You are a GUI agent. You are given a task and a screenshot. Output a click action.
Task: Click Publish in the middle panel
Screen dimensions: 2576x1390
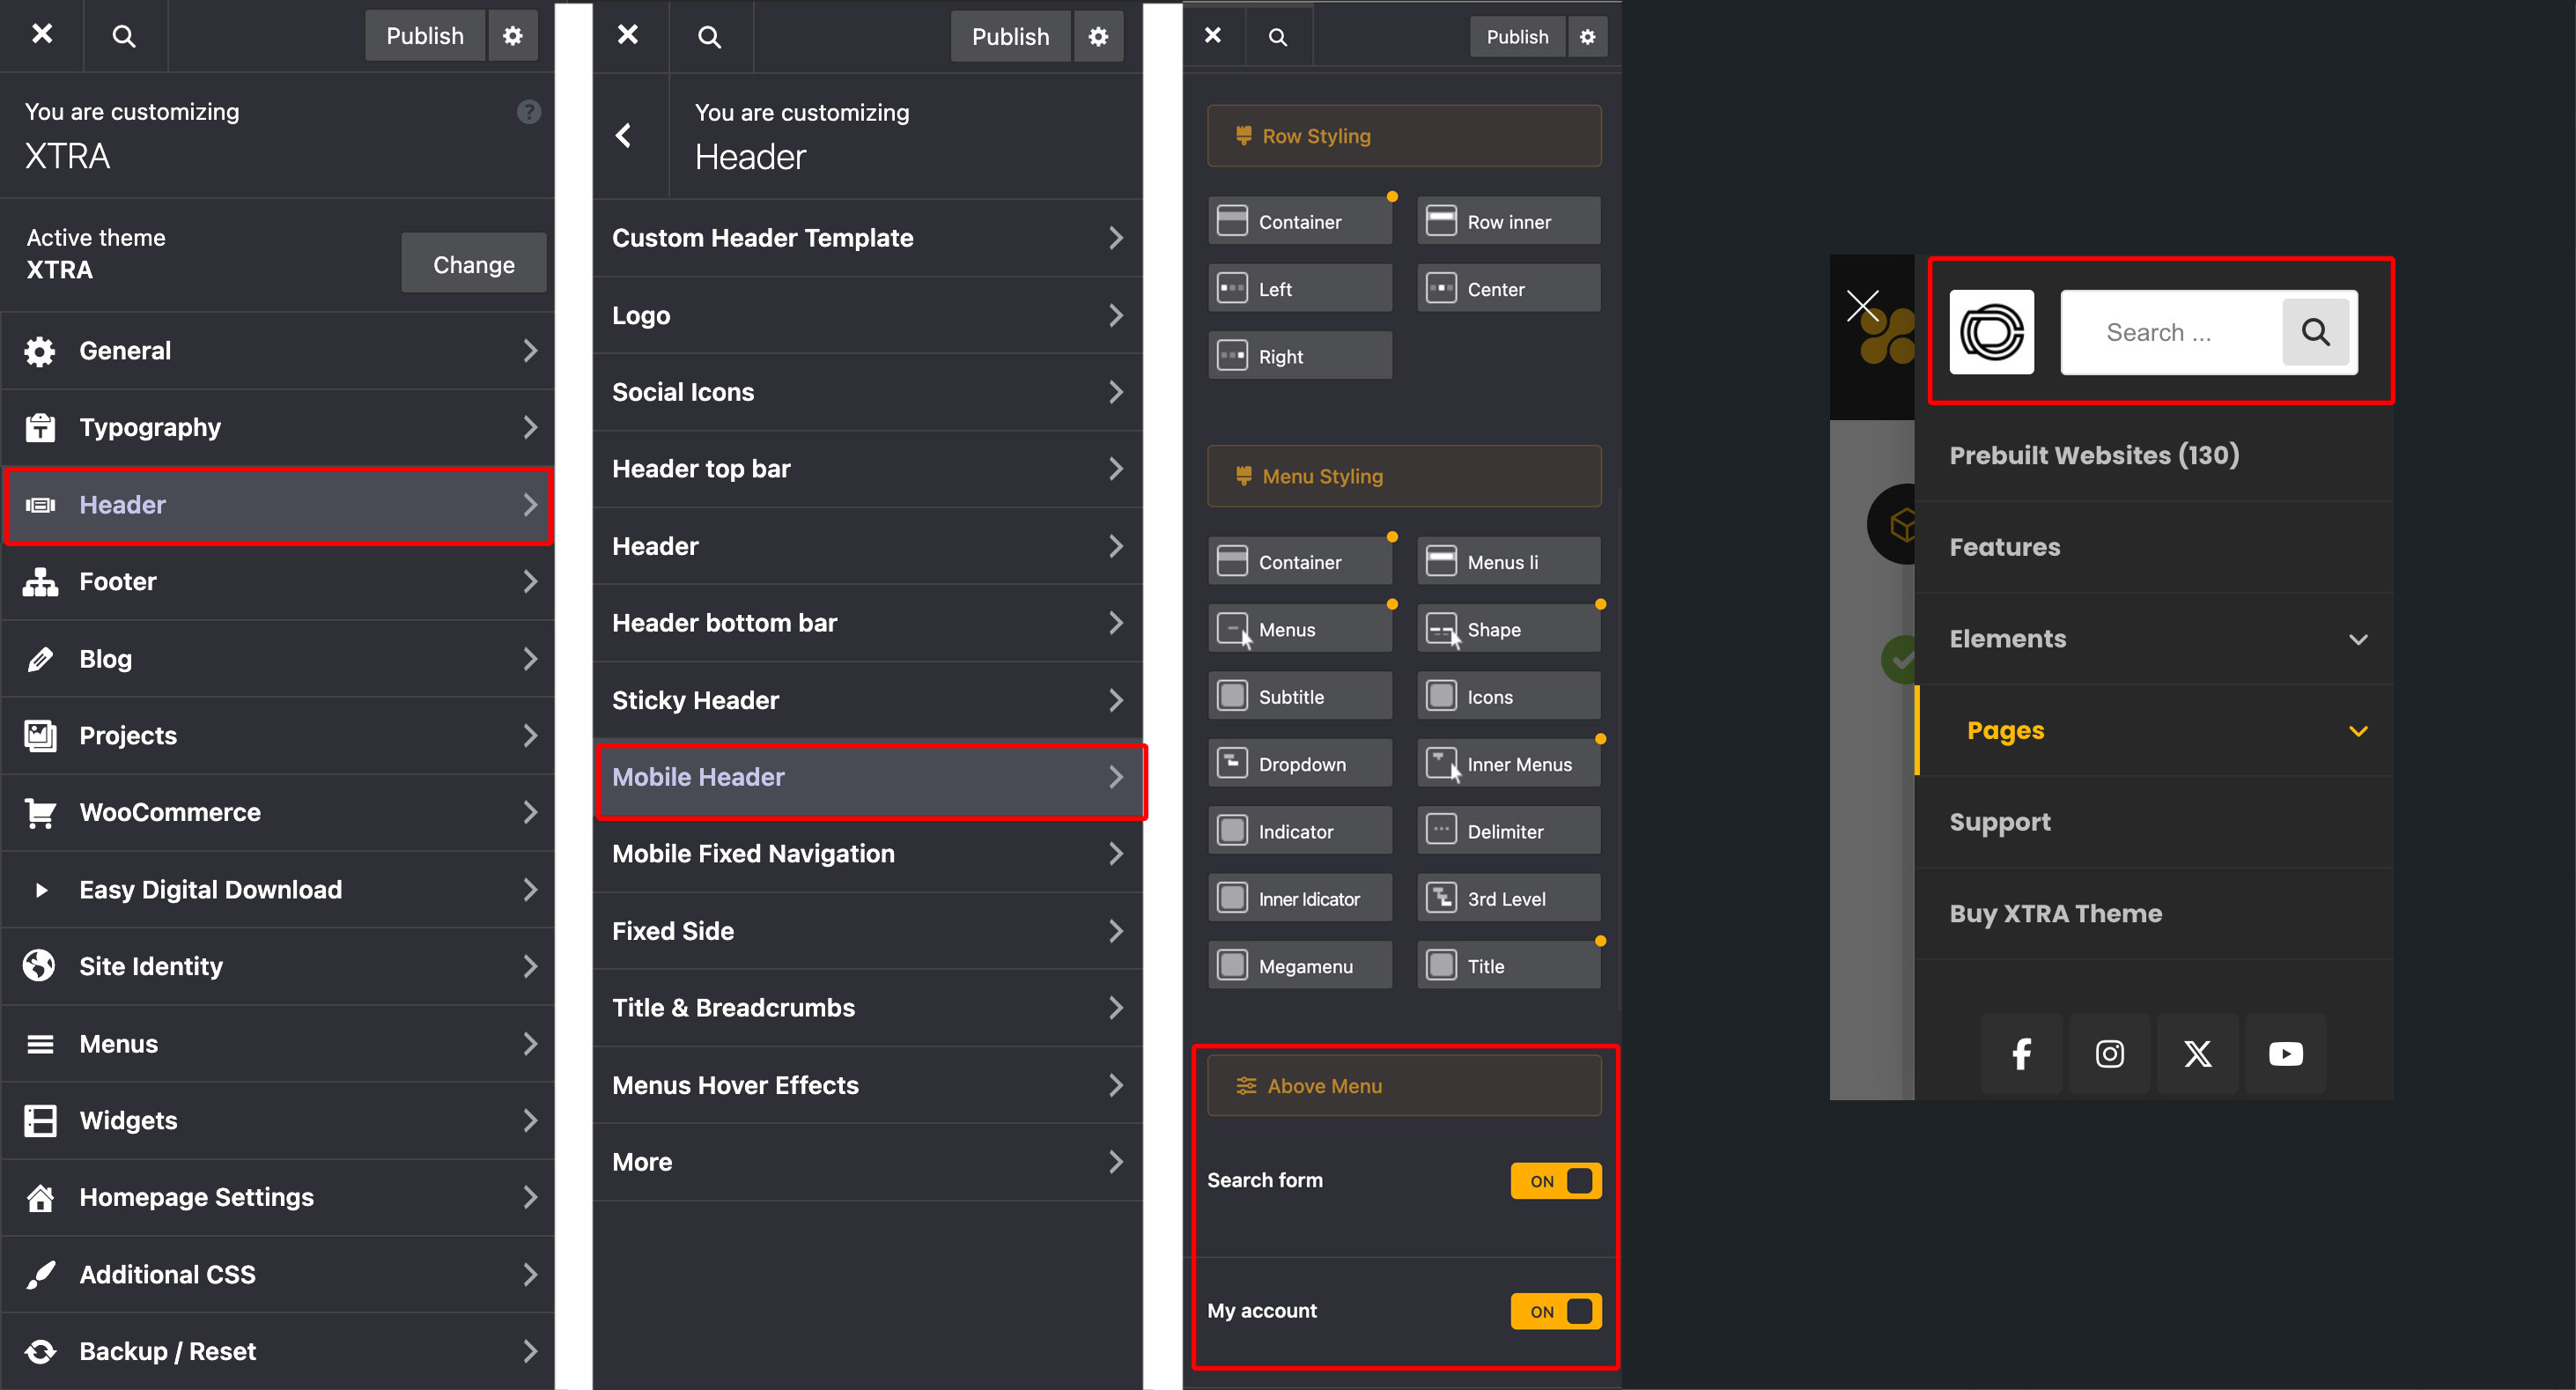1010,37
